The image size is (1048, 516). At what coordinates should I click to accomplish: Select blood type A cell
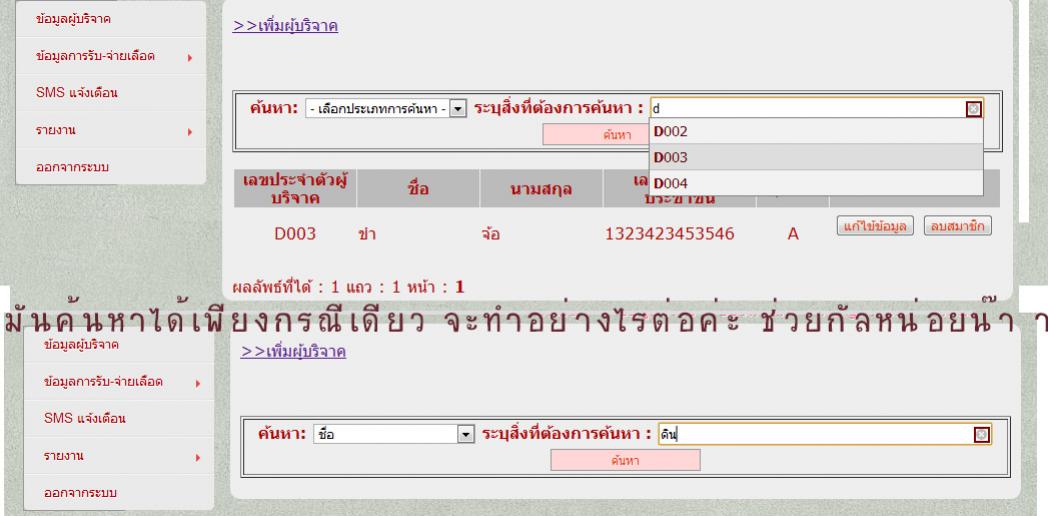(793, 234)
